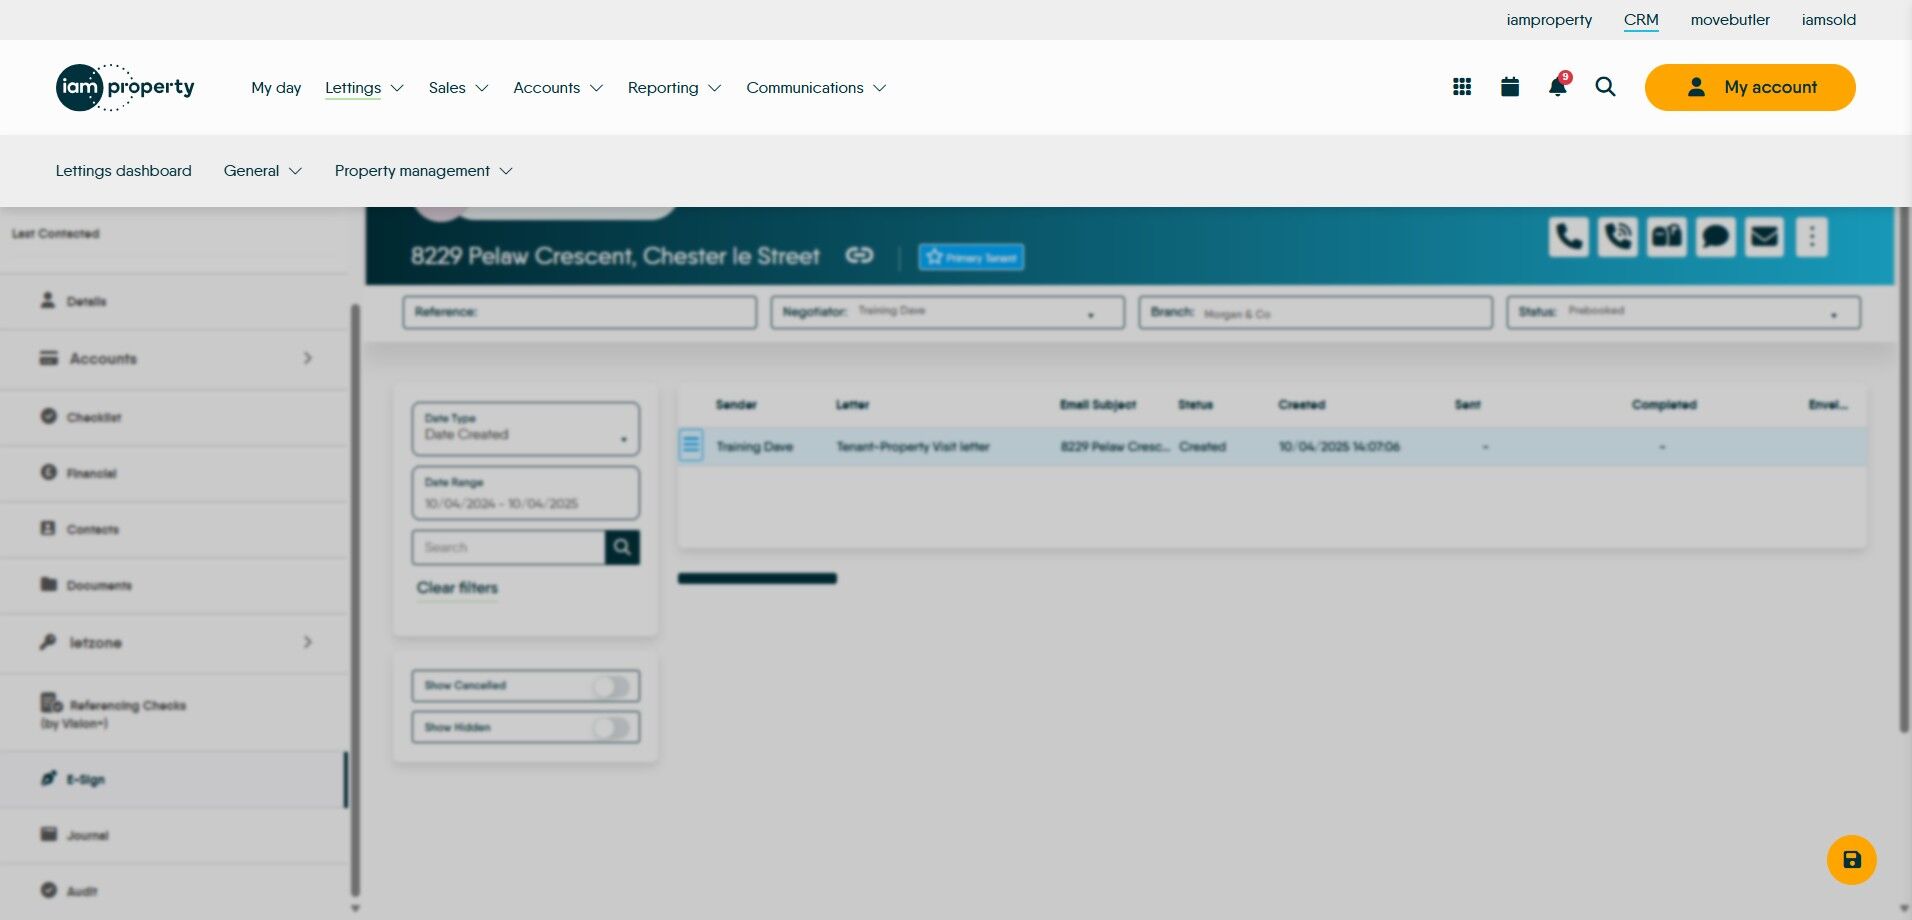Click the Primary Tenant badge
The image size is (1912, 920).
(x=971, y=257)
